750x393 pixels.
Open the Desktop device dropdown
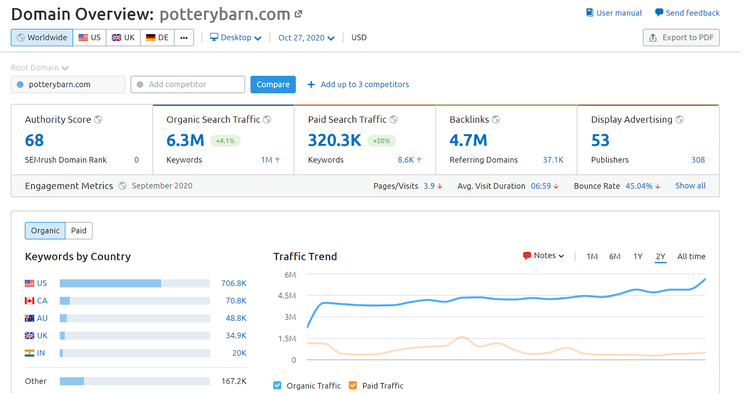(x=236, y=37)
